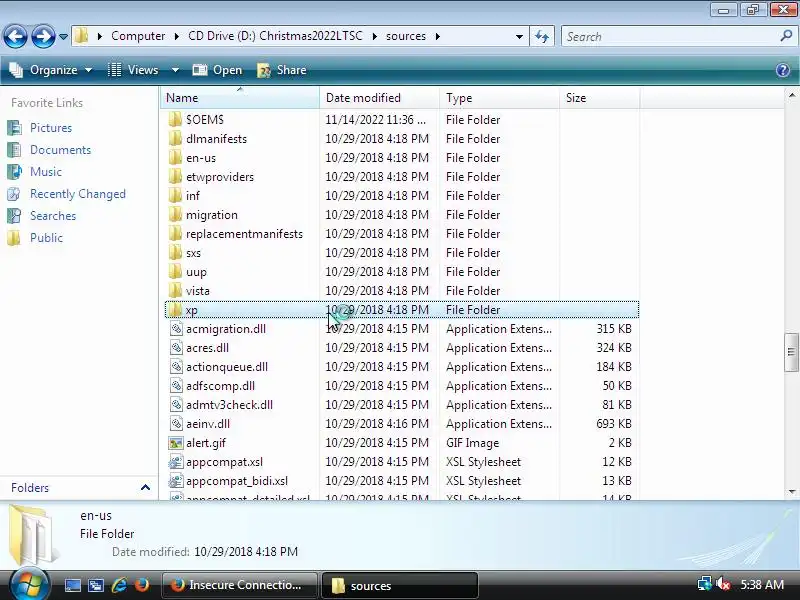Click the muted volume tray icon
The height and width of the screenshot is (600, 800).
pos(723,584)
